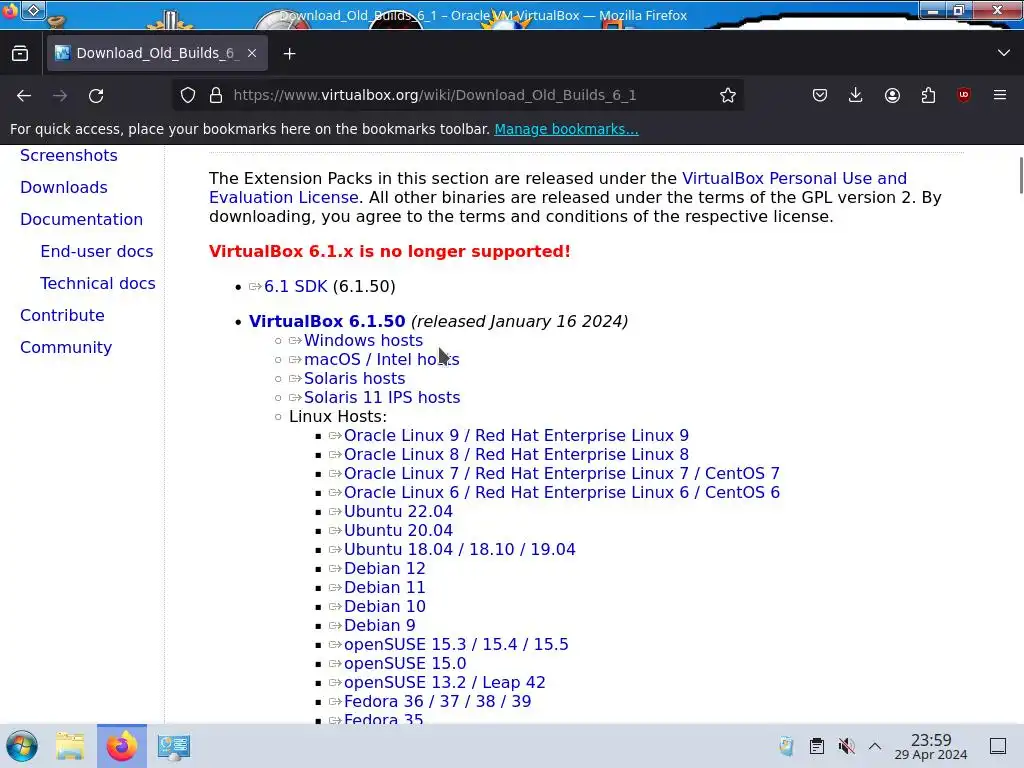Open Screenshots in the sidebar

(69, 155)
